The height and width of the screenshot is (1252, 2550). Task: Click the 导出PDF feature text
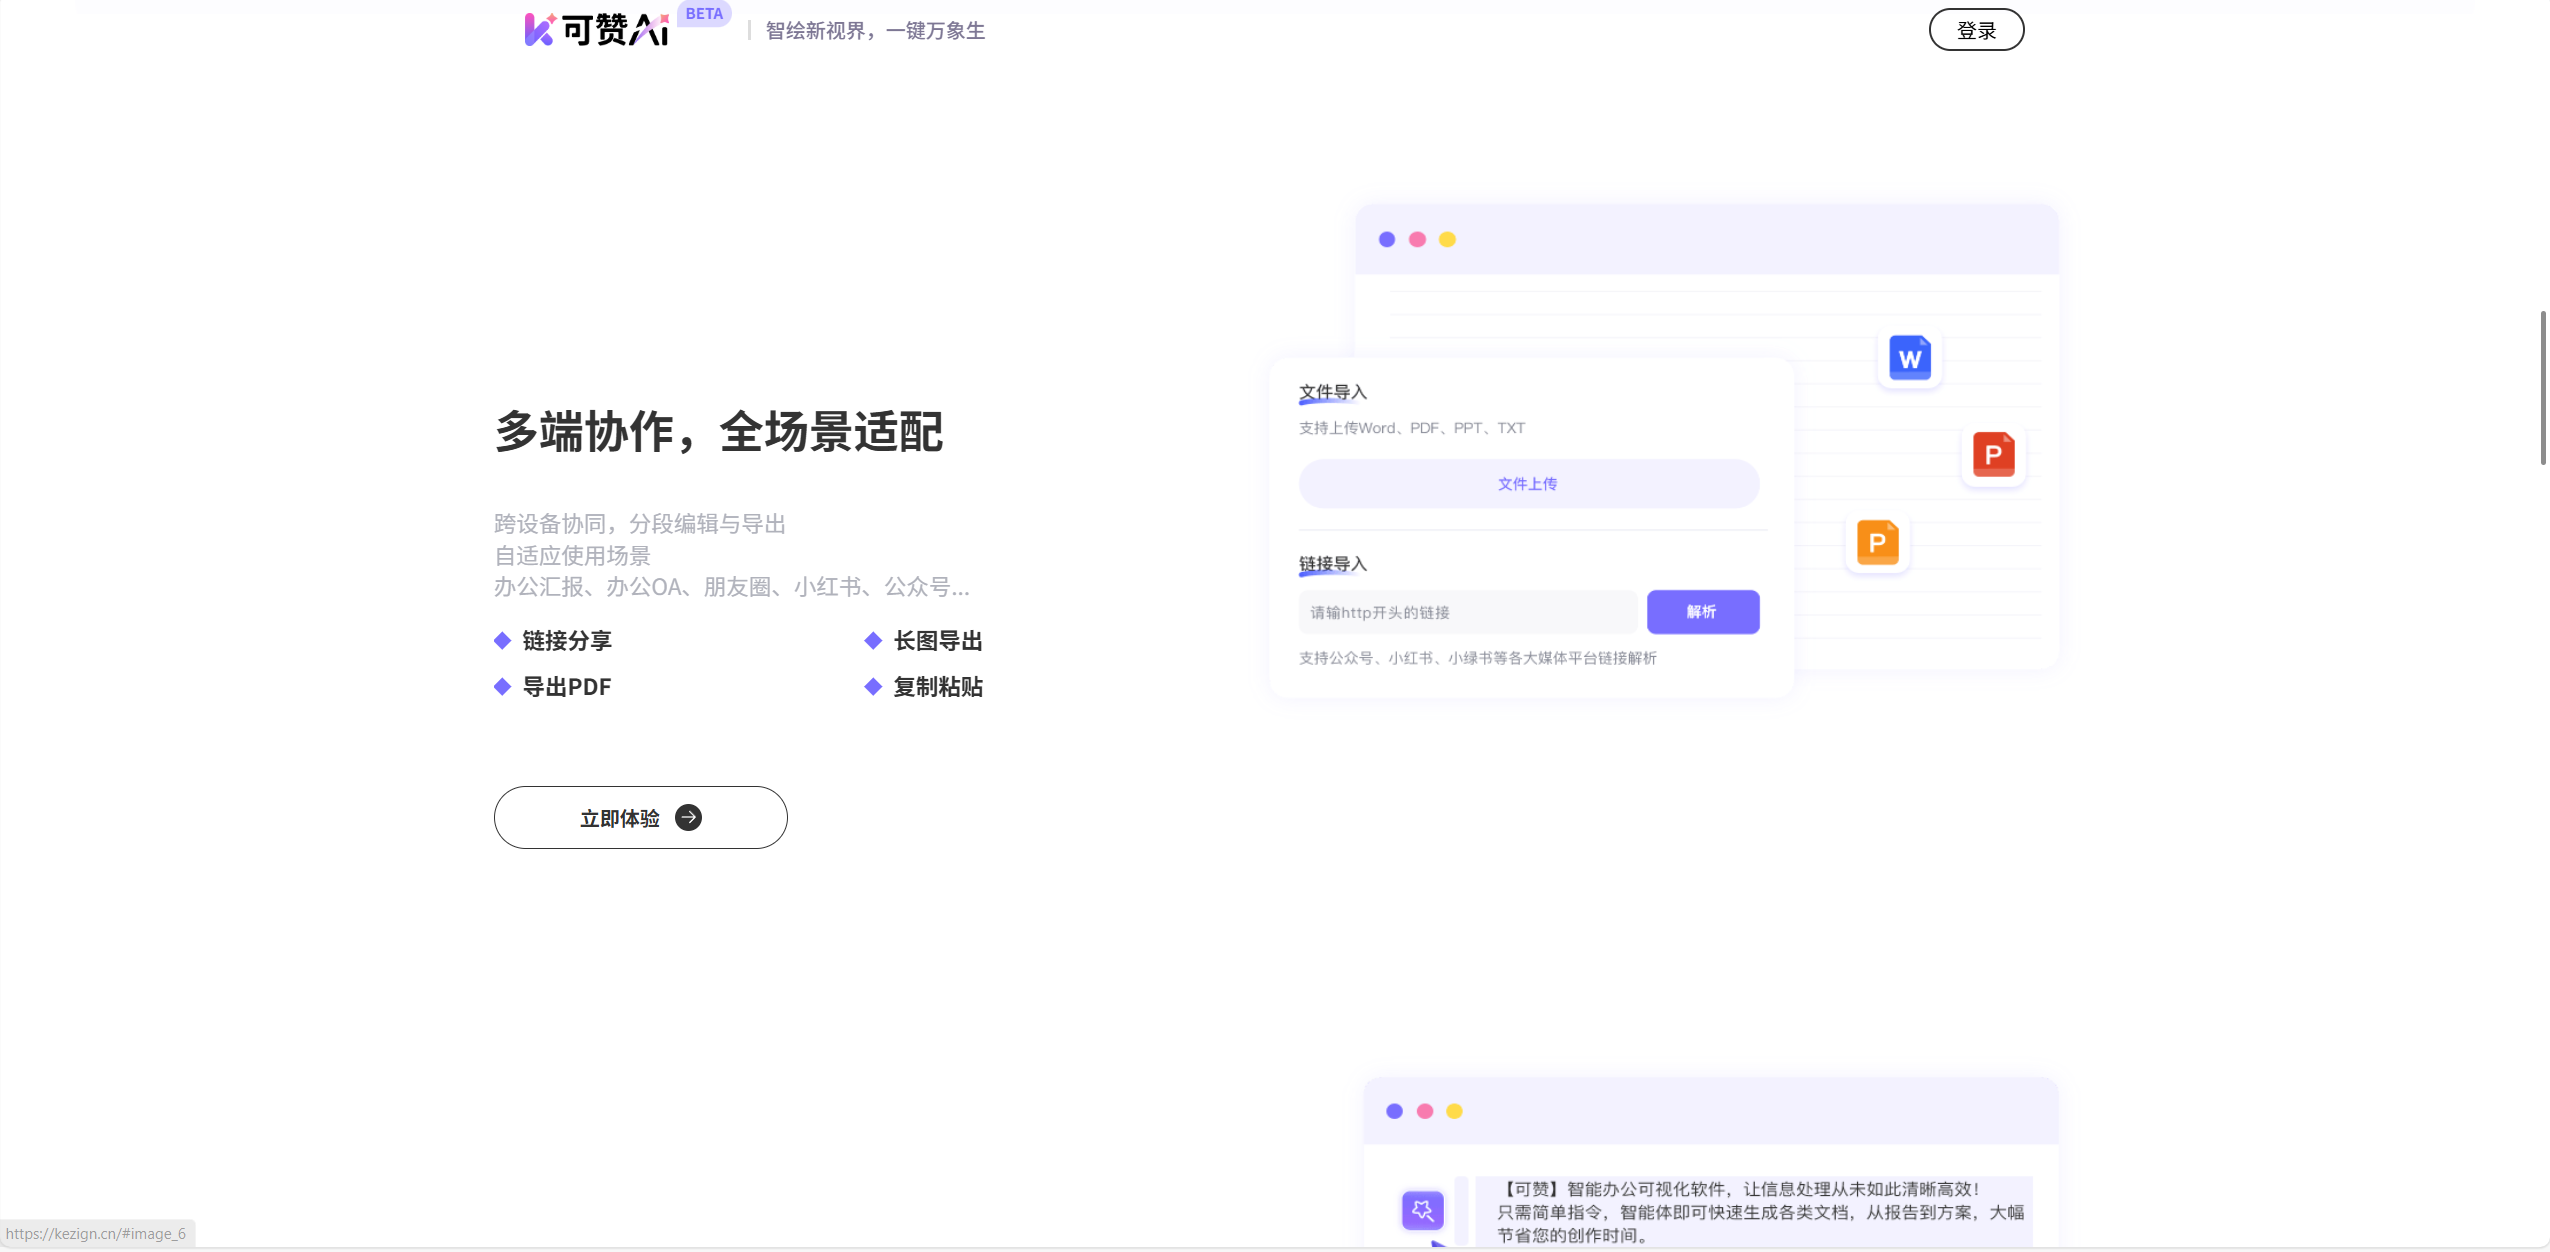pos(567,687)
